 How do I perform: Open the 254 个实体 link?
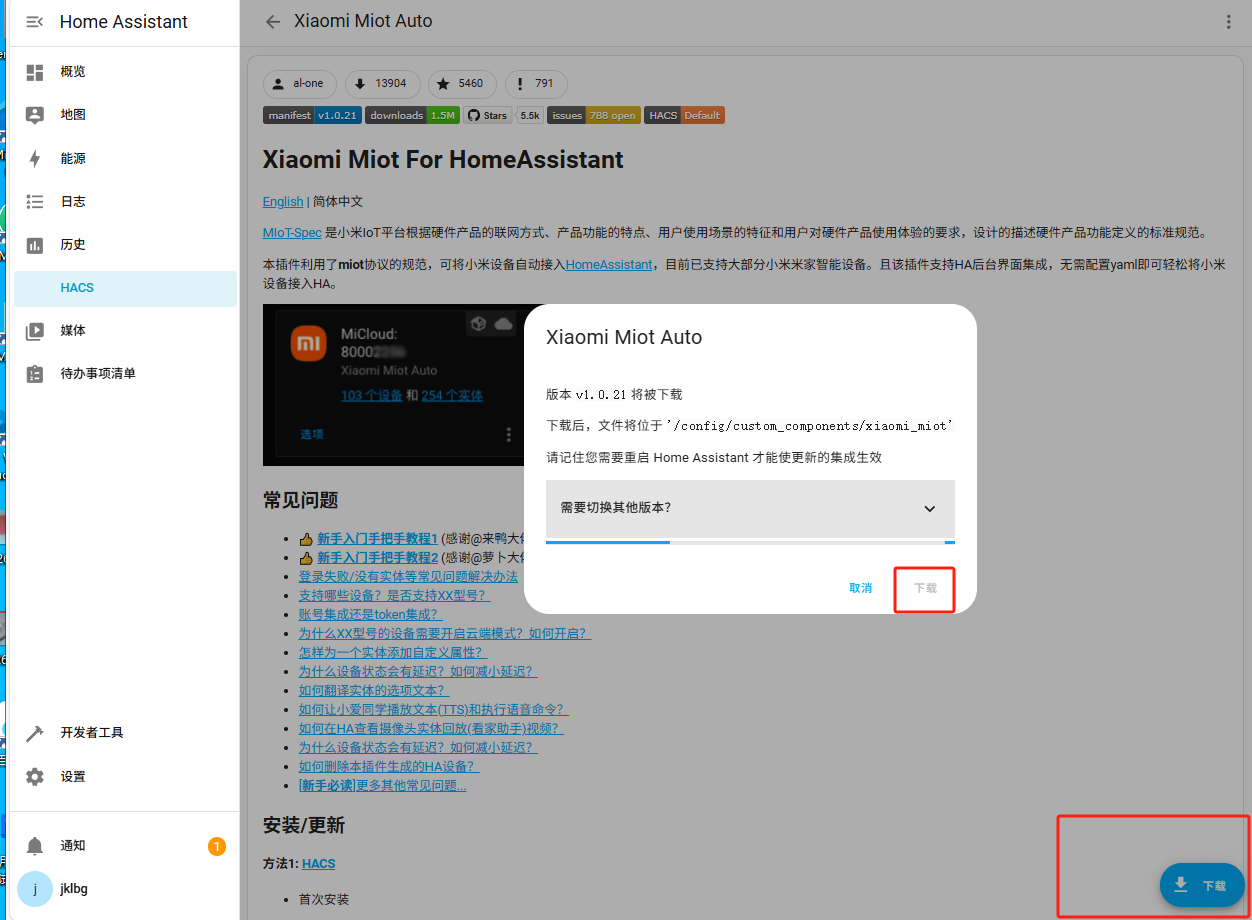[452, 395]
